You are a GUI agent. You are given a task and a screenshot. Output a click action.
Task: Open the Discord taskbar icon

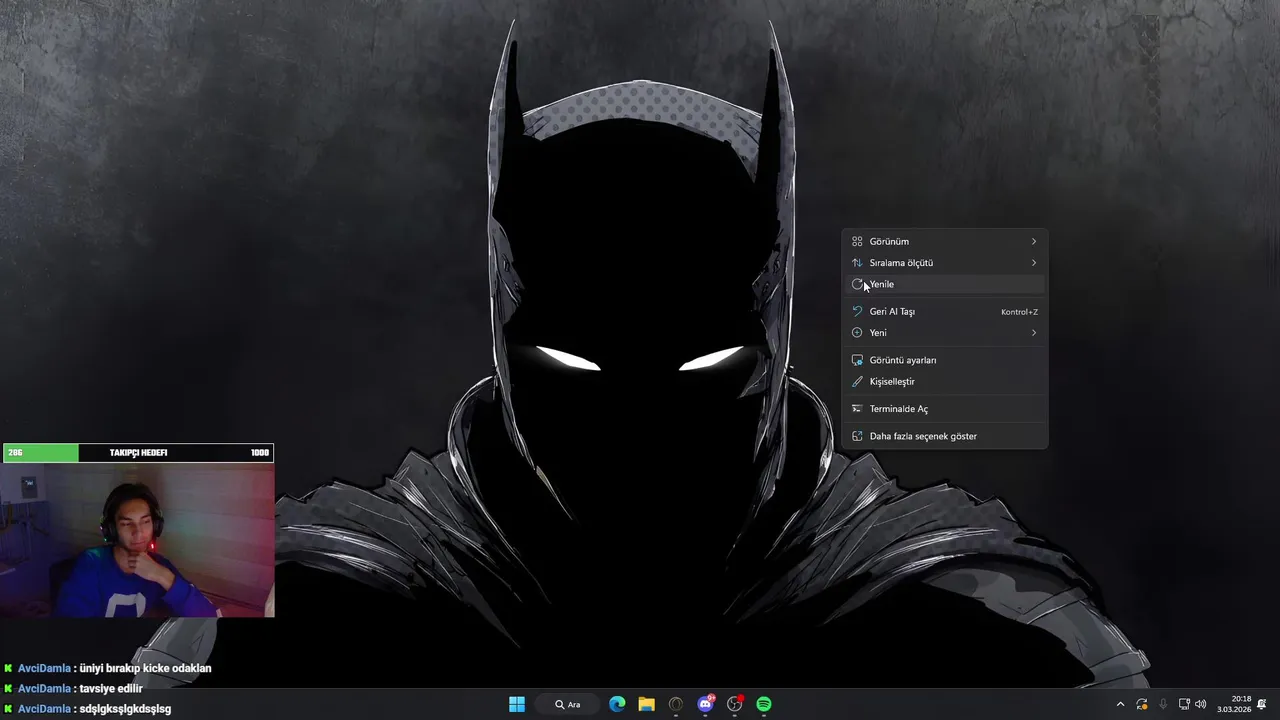pos(706,704)
